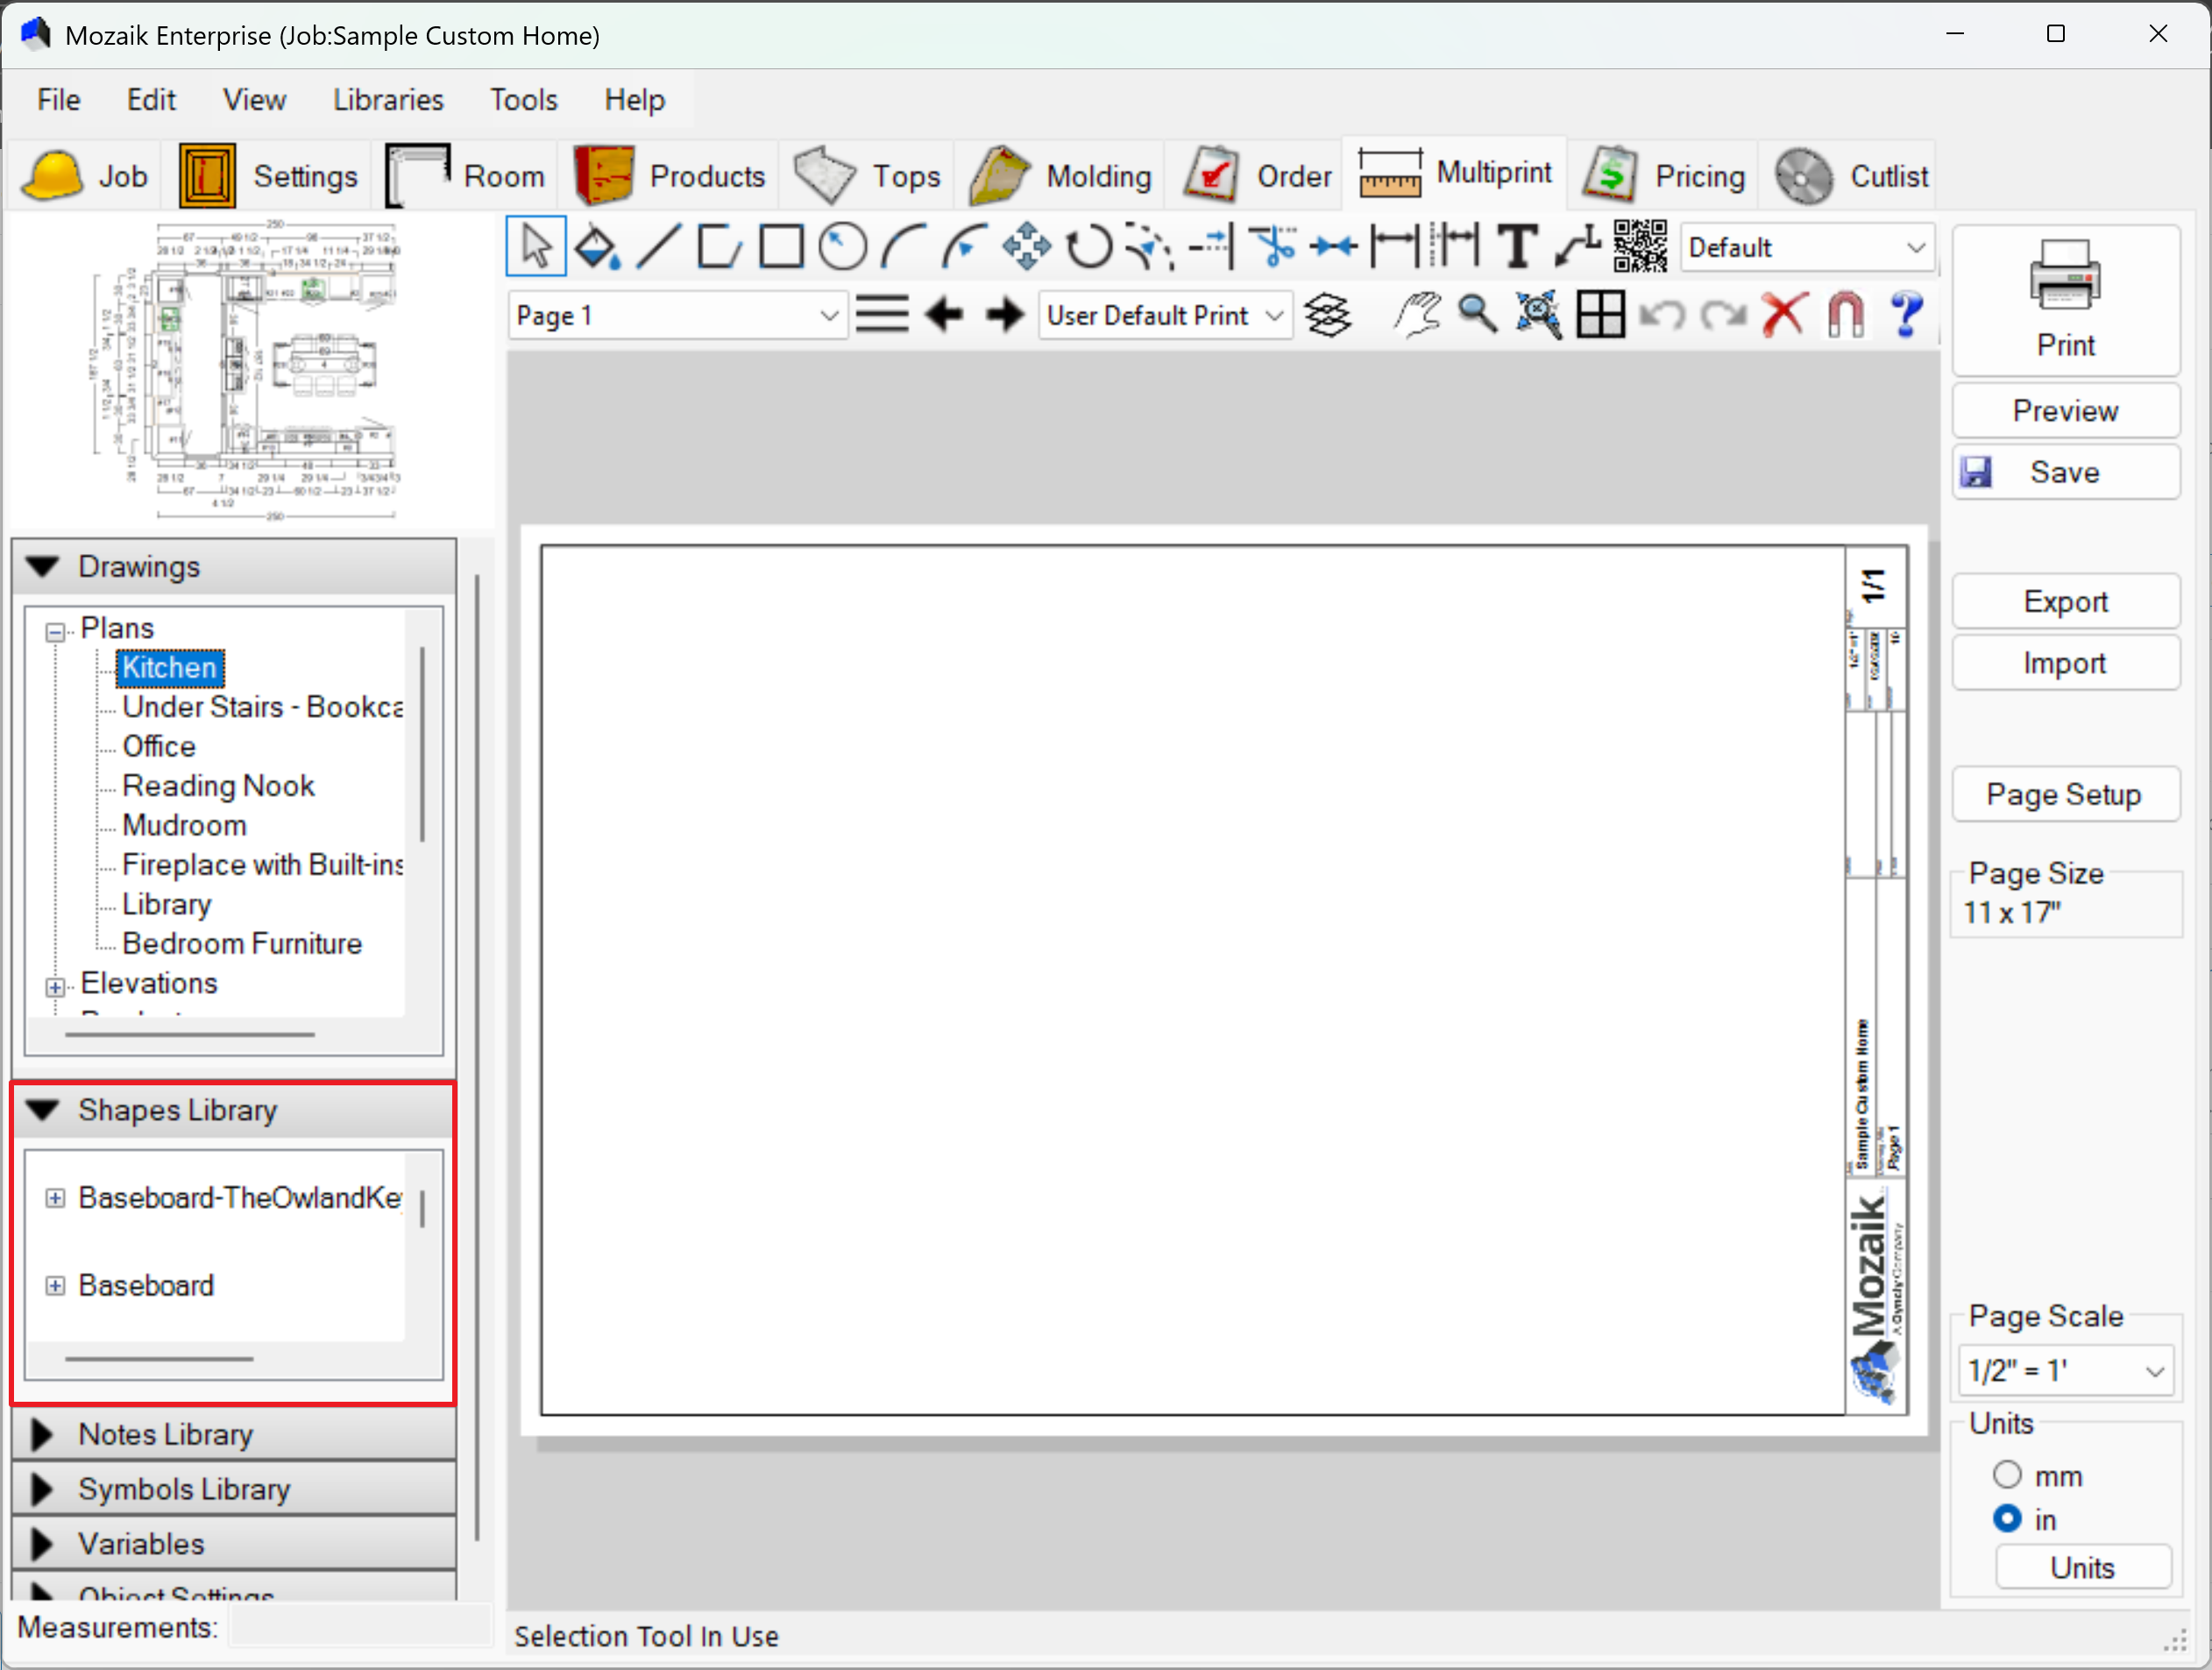2212x1670 pixels.
Task: Open the User Default Print dropdown
Action: pos(1273,316)
